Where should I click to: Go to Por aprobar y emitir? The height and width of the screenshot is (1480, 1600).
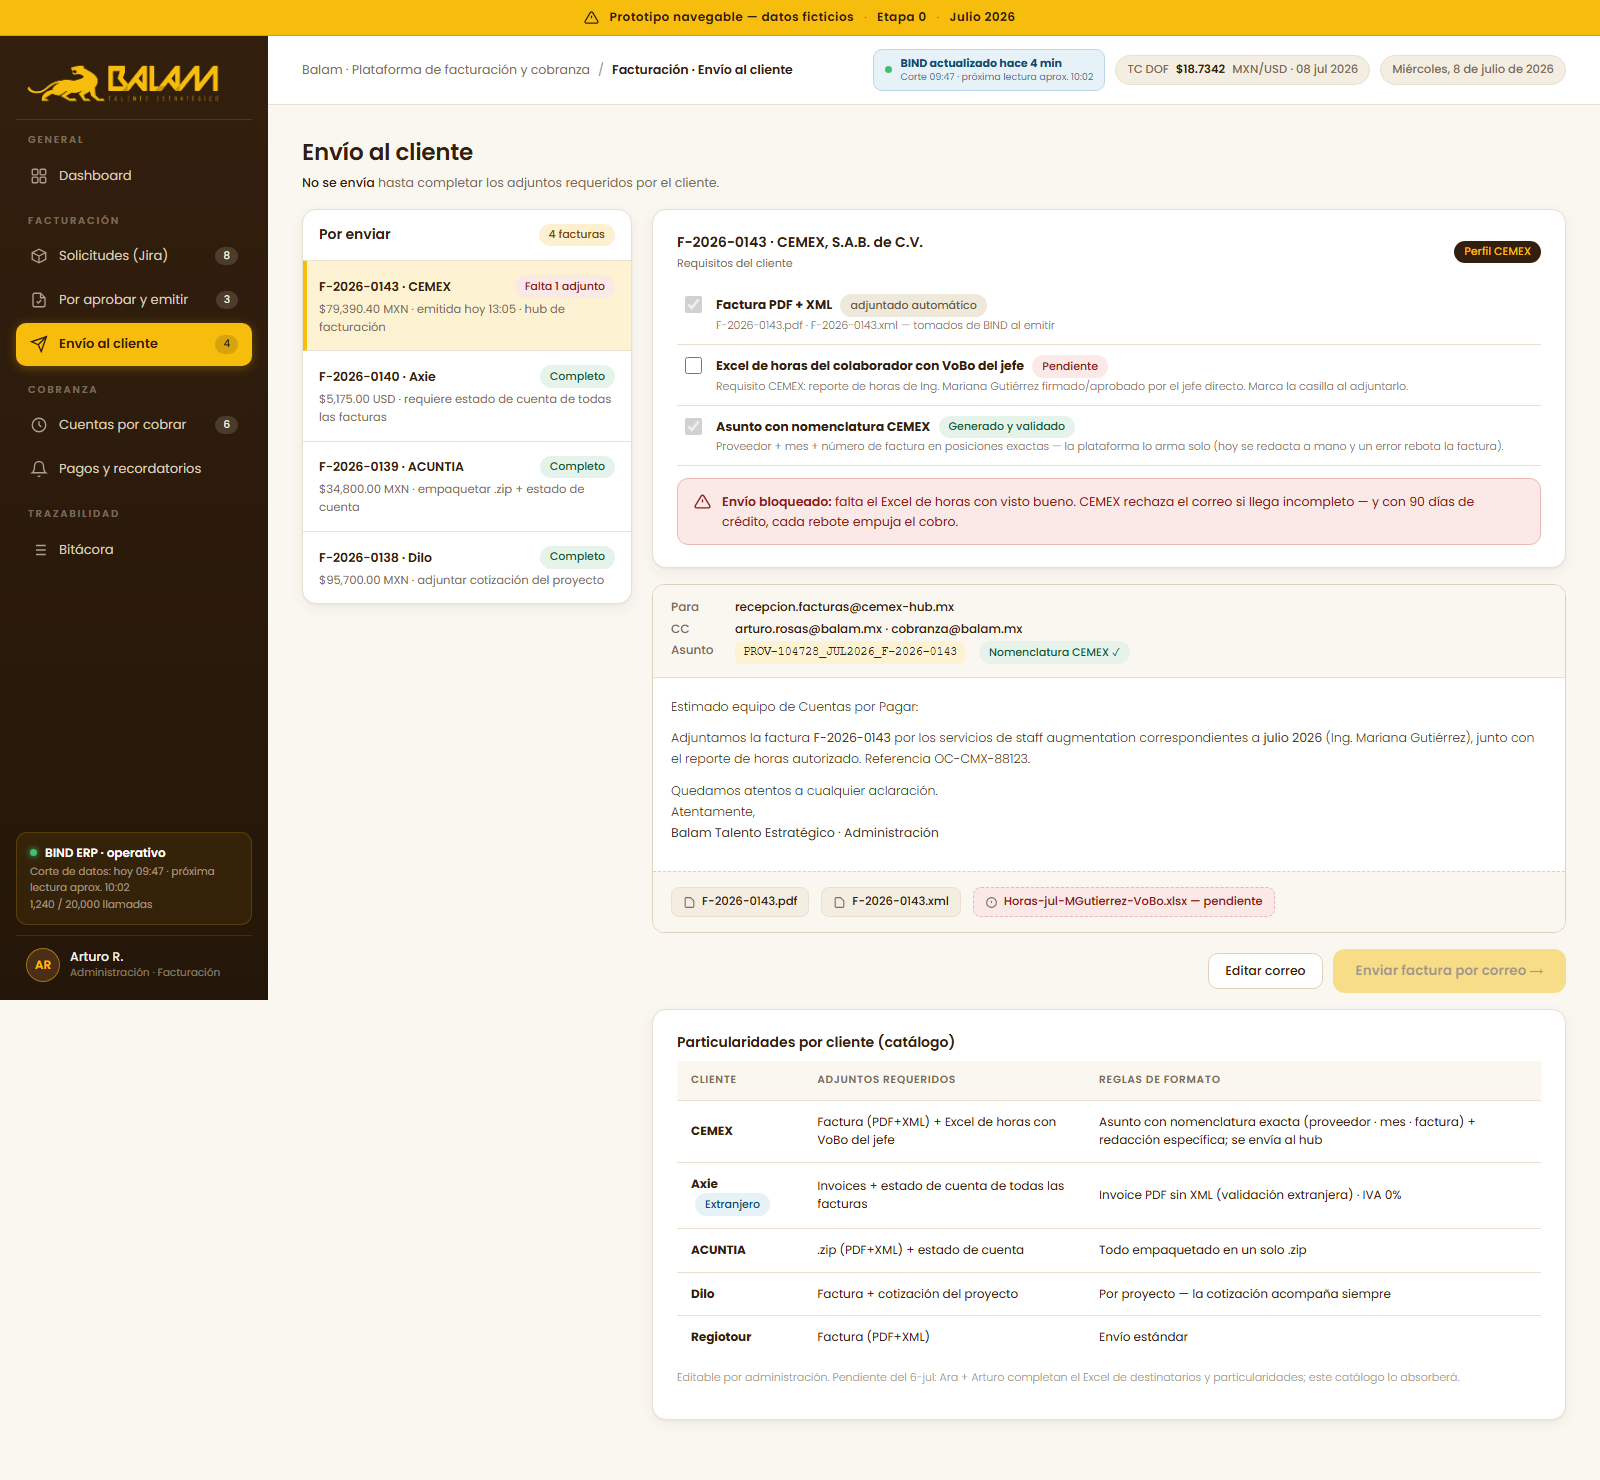(x=134, y=300)
